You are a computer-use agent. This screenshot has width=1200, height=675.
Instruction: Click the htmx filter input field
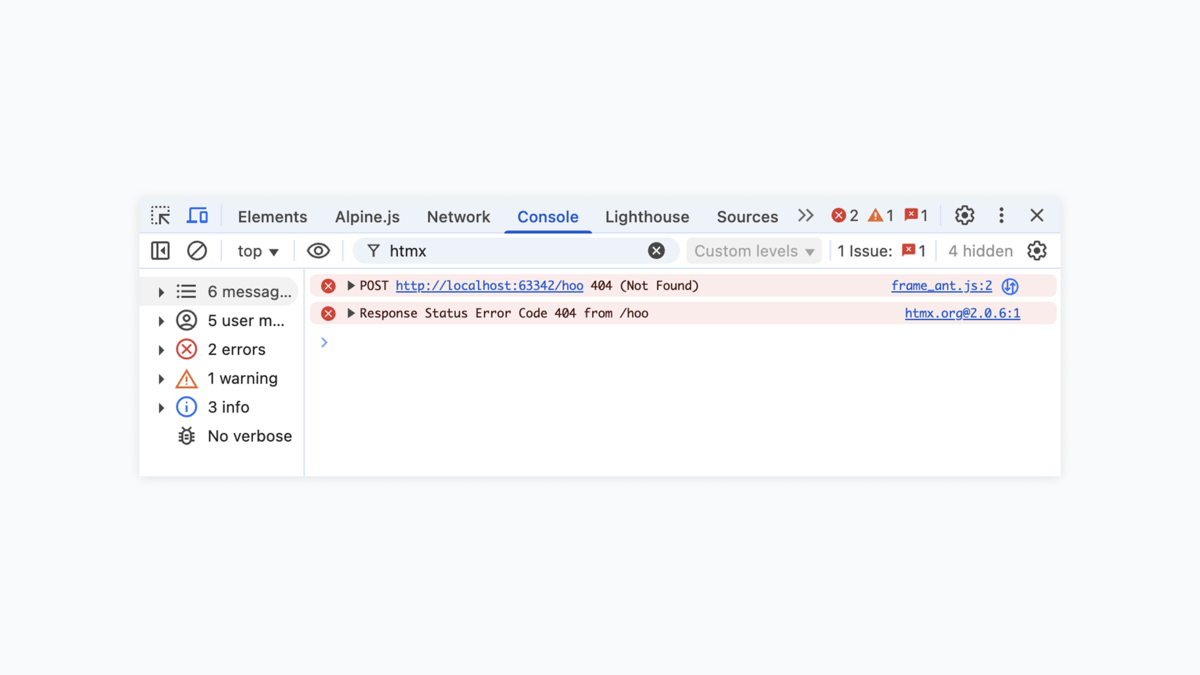click(515, 251)
